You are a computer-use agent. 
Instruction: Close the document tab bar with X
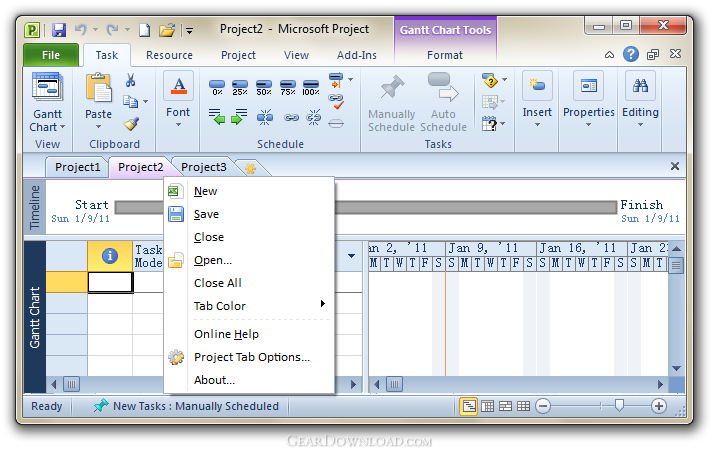[x=675, y=166]
